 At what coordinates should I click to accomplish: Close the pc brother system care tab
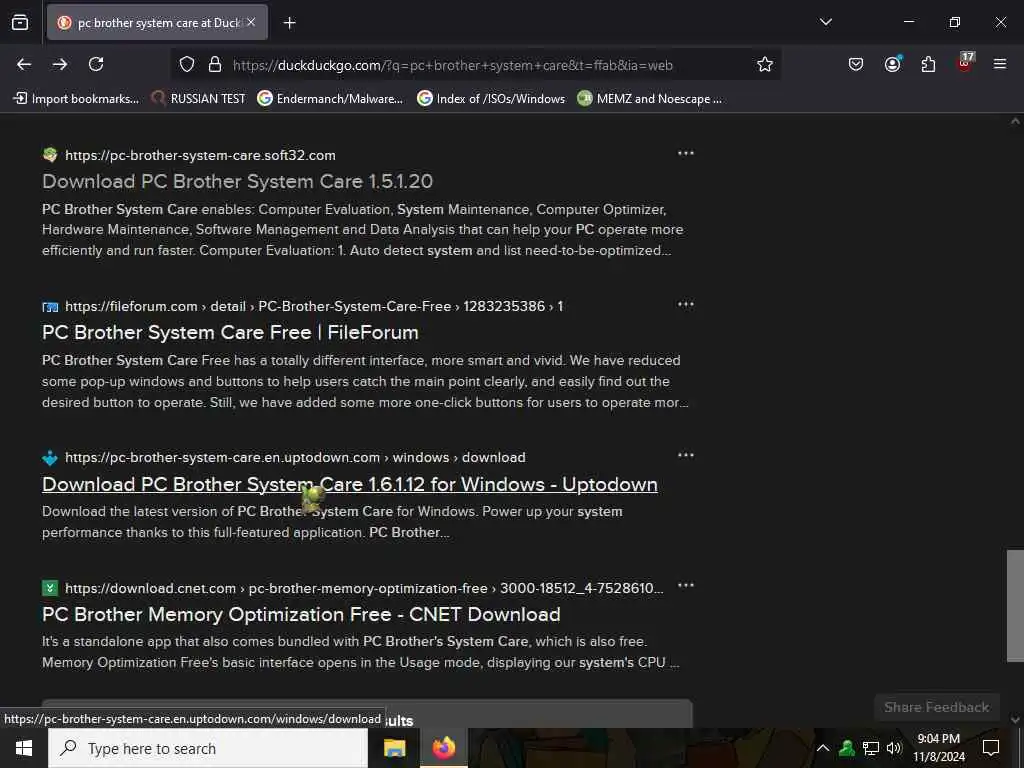click(251, 22)
